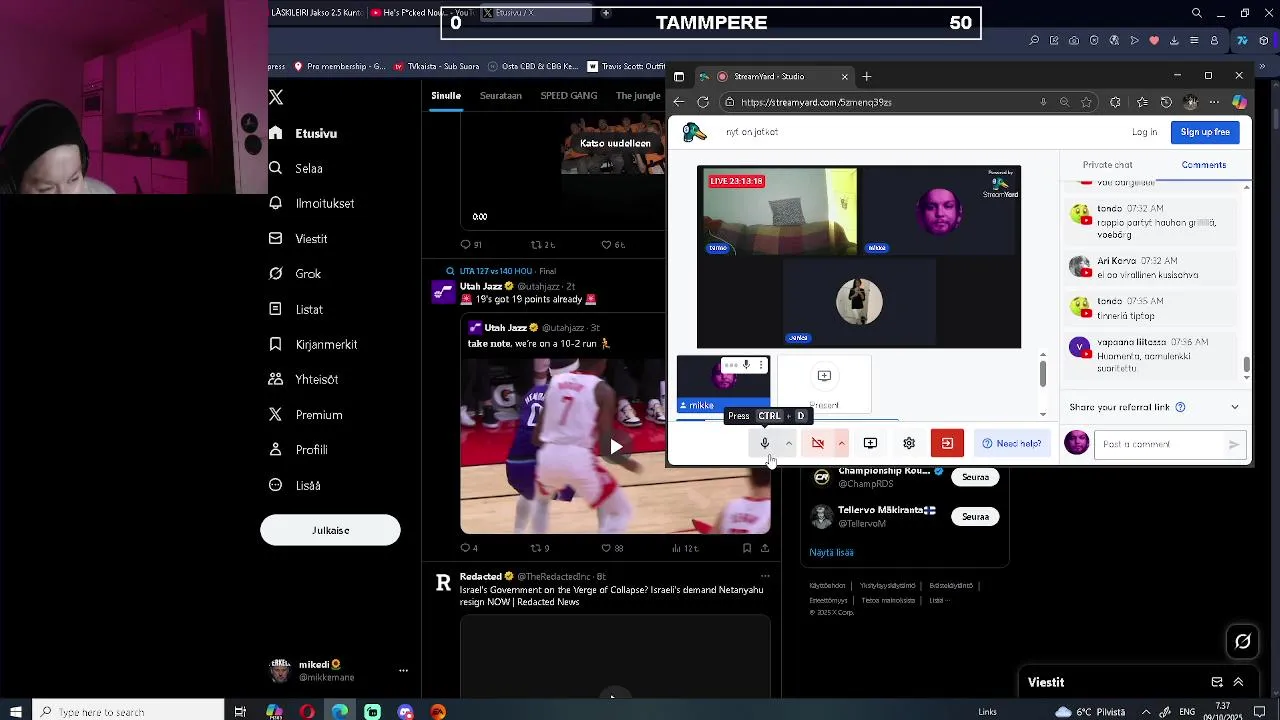Expand Share your referral link section
1280x720 pixels.
click(1234, 407)
